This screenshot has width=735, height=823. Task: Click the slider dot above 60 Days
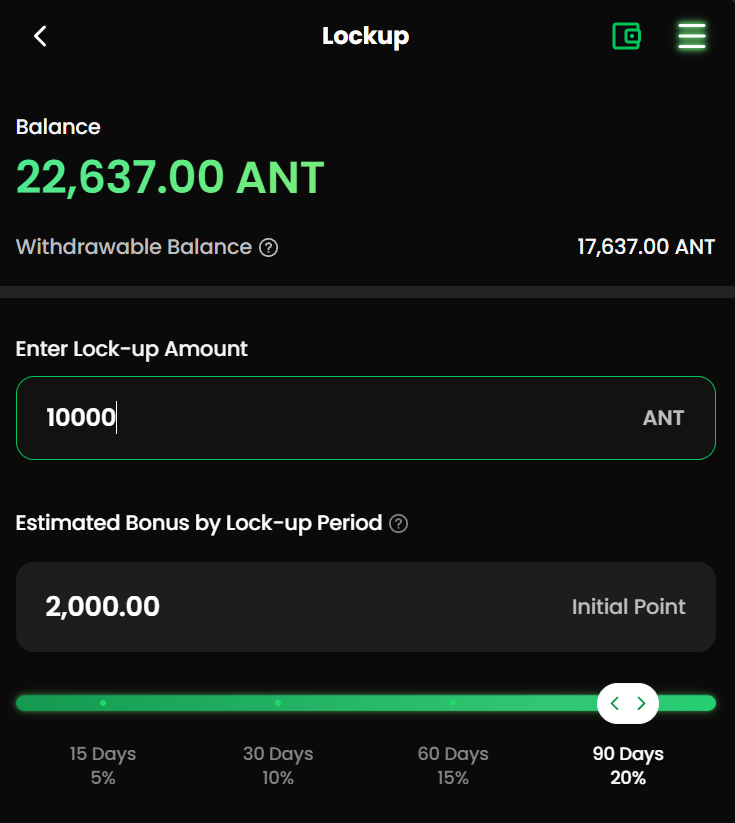(453, 703)
